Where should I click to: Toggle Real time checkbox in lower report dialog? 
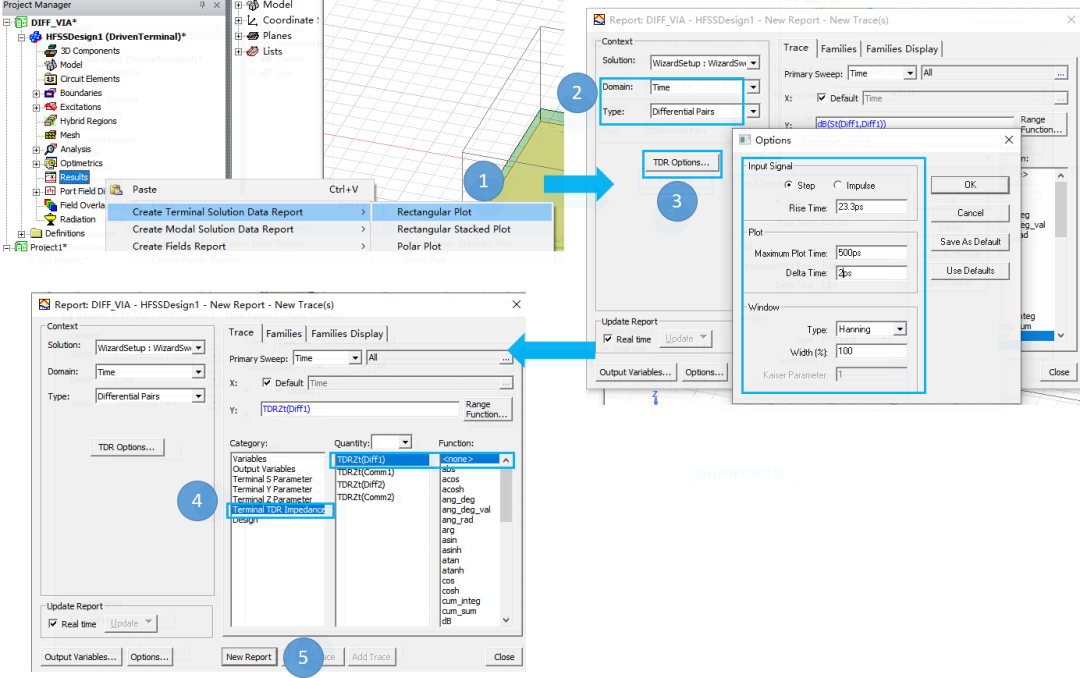(x=53, y=624)
